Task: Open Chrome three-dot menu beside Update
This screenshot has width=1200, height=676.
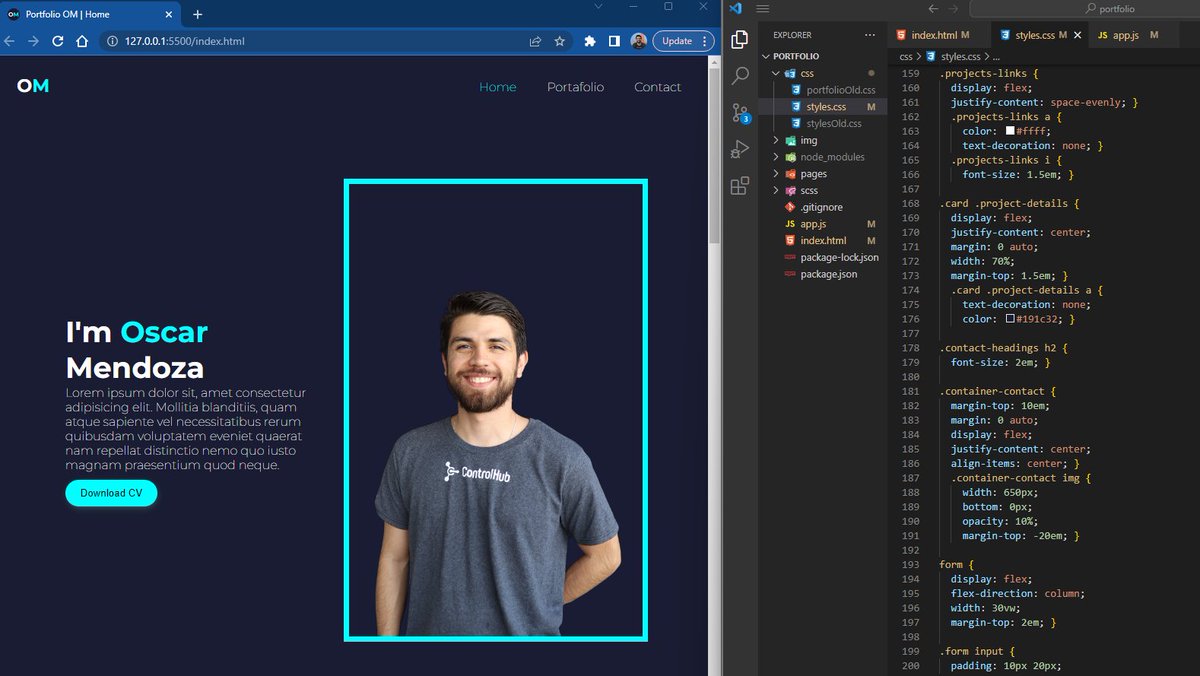Action: click(x=706, y=41)
